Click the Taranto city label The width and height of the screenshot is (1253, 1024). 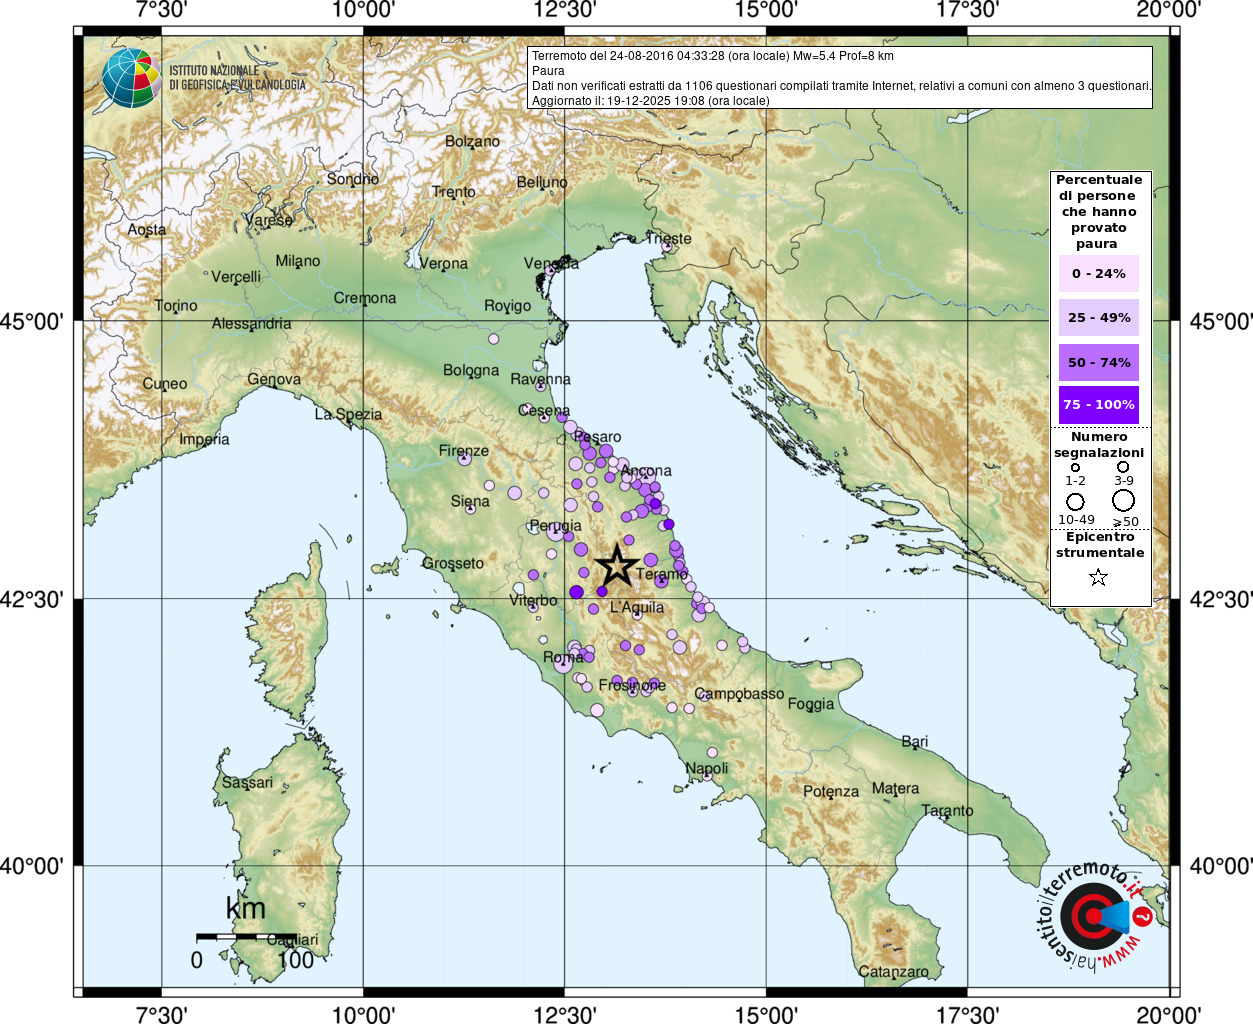(947, 810)
